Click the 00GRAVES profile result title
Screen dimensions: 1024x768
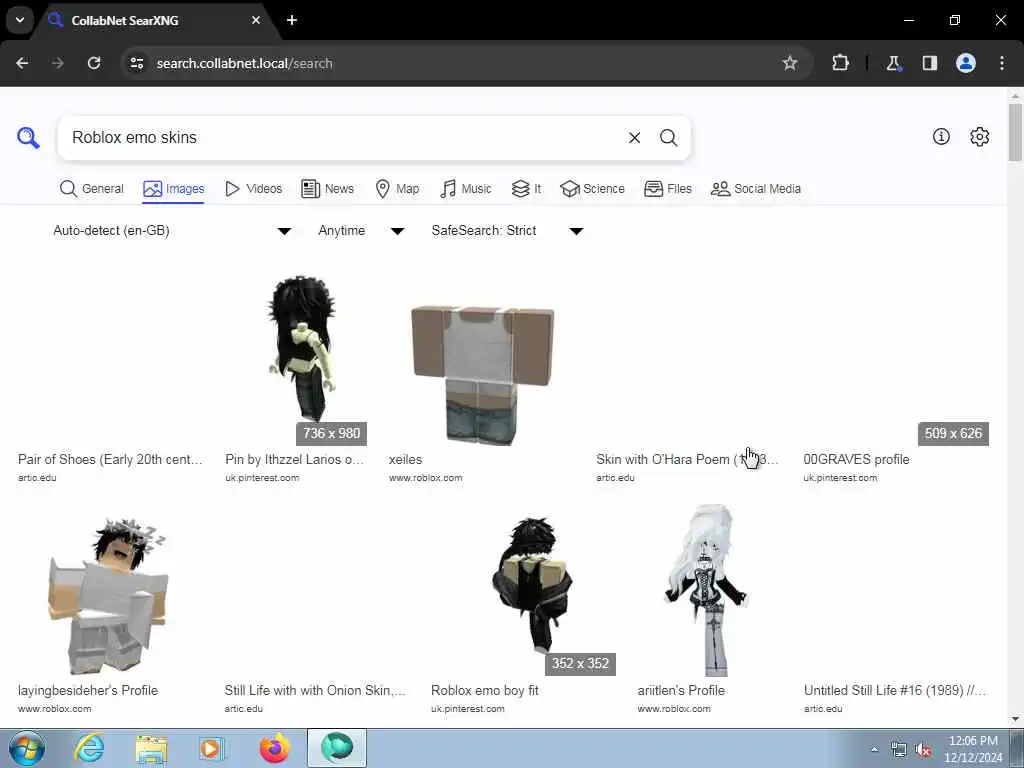(x=856, y=459)
